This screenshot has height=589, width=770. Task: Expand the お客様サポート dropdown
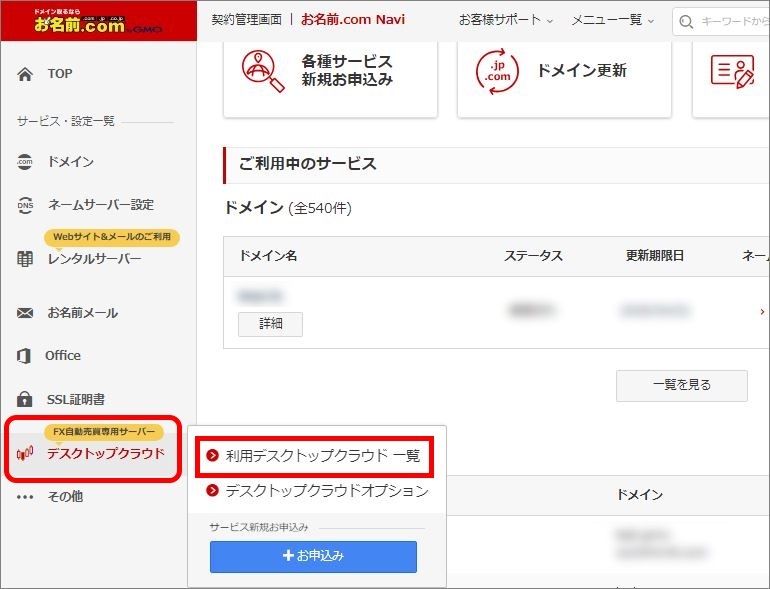pyautogui.click(x=506, y=20)
